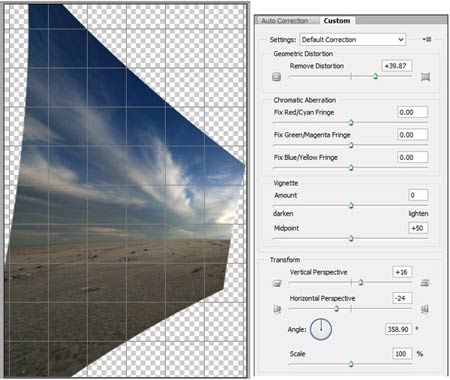This screenshot has width=450, height=380.
Task: Click the Vignette Amount slider handle
Action: point(351,205)
